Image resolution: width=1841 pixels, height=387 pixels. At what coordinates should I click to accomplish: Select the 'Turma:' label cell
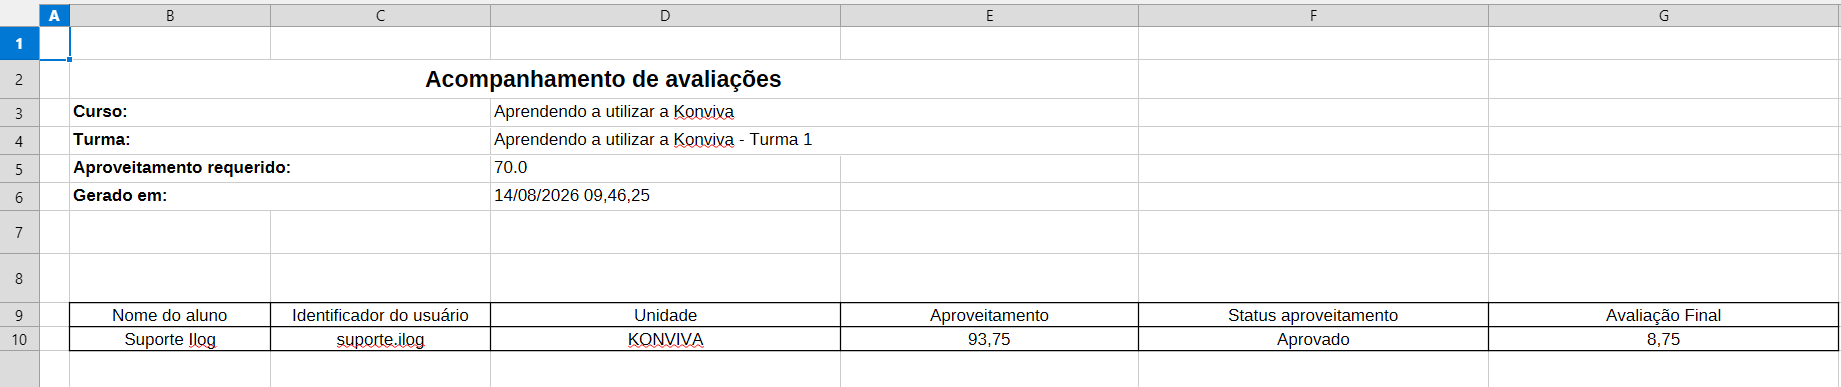[x=280, y=140]
